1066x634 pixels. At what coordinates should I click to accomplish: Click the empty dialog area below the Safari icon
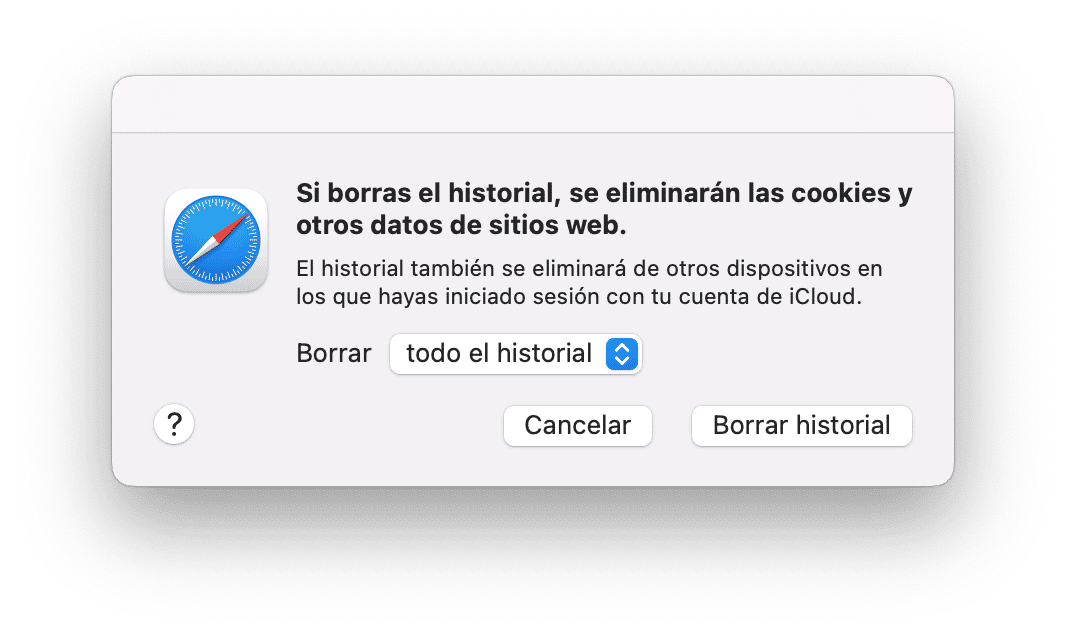tap(216, 347)
